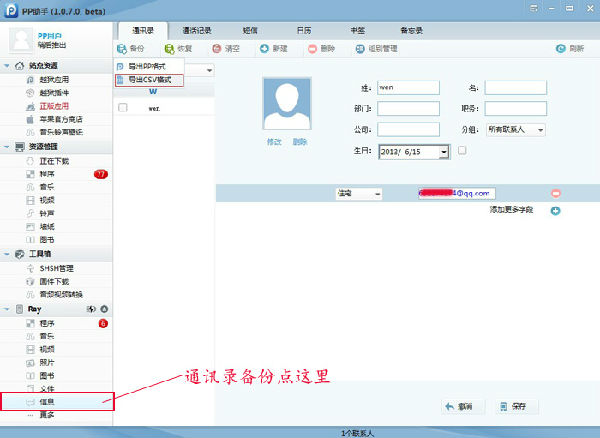The width and height of the screenshot is (600, 438).
Task: Open the 分组 所有联系人 dropdown
Action: [516, 130]
